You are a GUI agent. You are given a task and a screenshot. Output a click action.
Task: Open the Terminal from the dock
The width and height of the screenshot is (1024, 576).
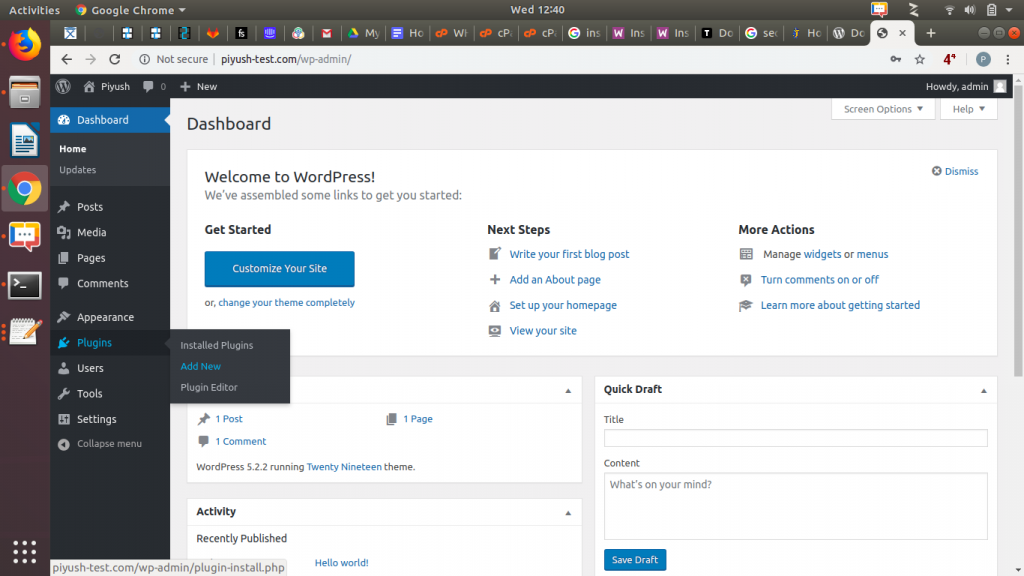coord(25,285)
